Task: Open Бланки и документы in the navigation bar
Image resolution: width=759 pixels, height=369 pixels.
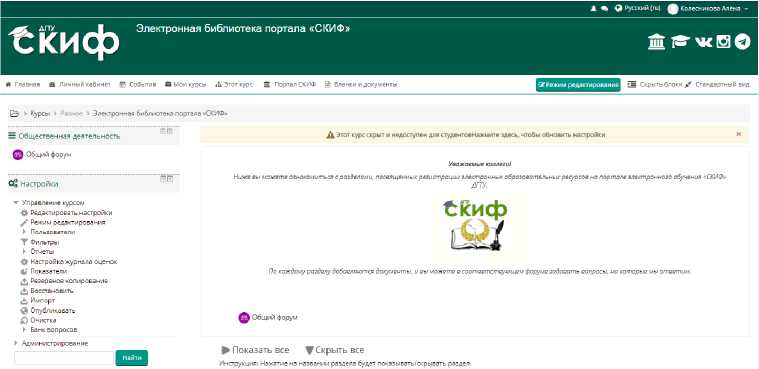Action: (x=361, y=84)
